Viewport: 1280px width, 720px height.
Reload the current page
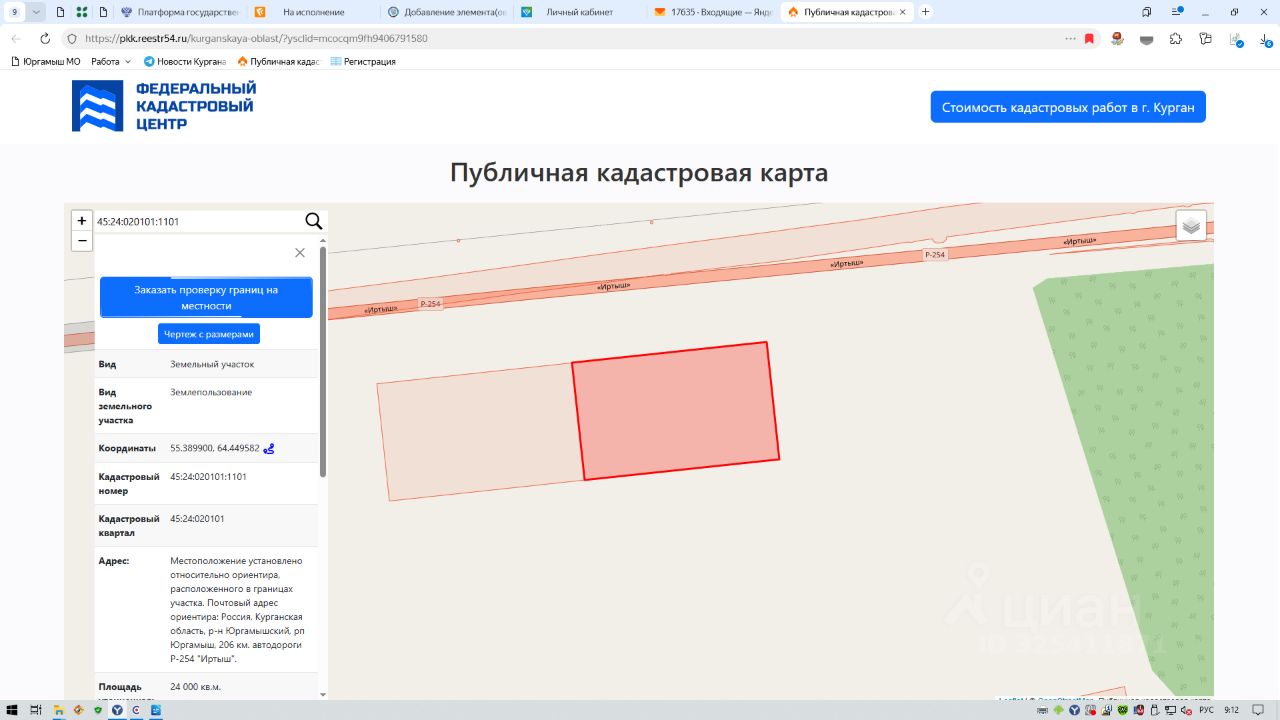pos(45,38)
